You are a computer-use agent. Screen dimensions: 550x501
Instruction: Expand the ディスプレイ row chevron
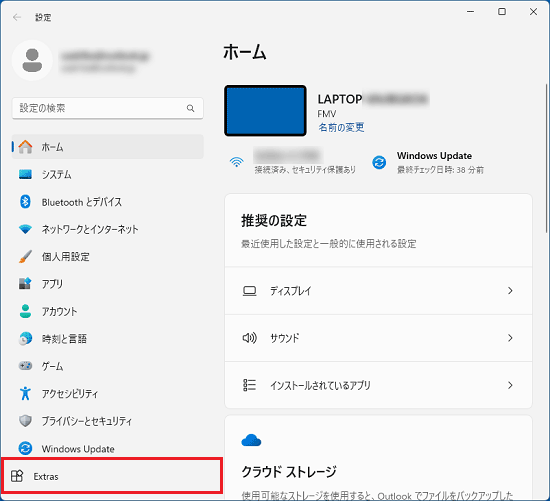[x=510, y=291]
